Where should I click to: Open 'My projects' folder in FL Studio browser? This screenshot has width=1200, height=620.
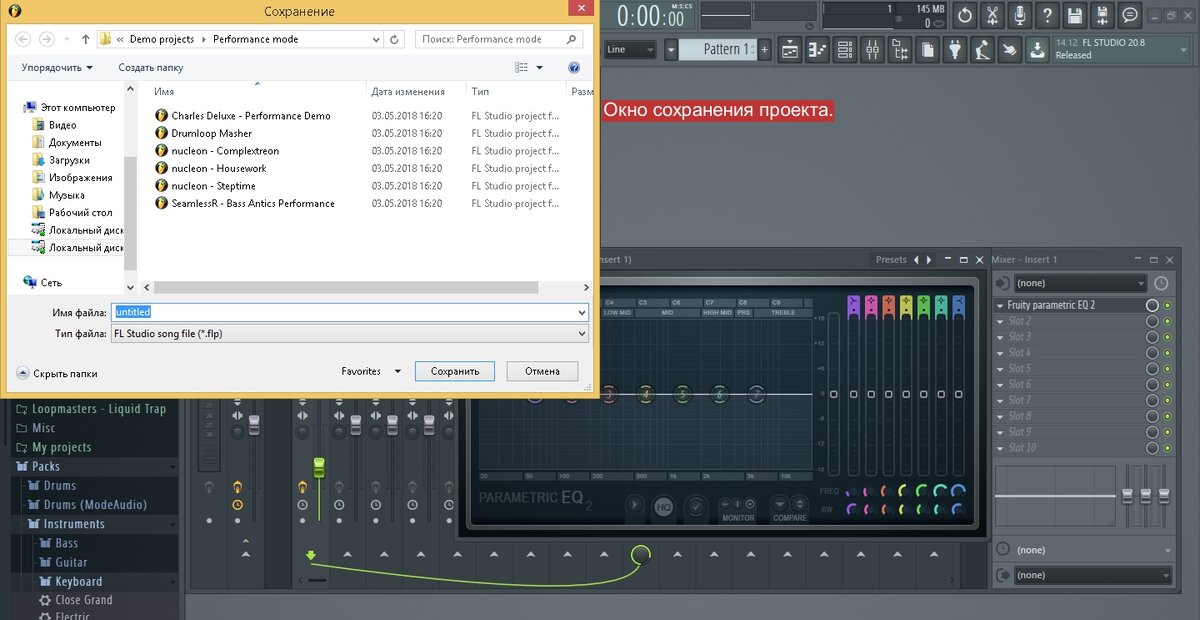[61, 447]
